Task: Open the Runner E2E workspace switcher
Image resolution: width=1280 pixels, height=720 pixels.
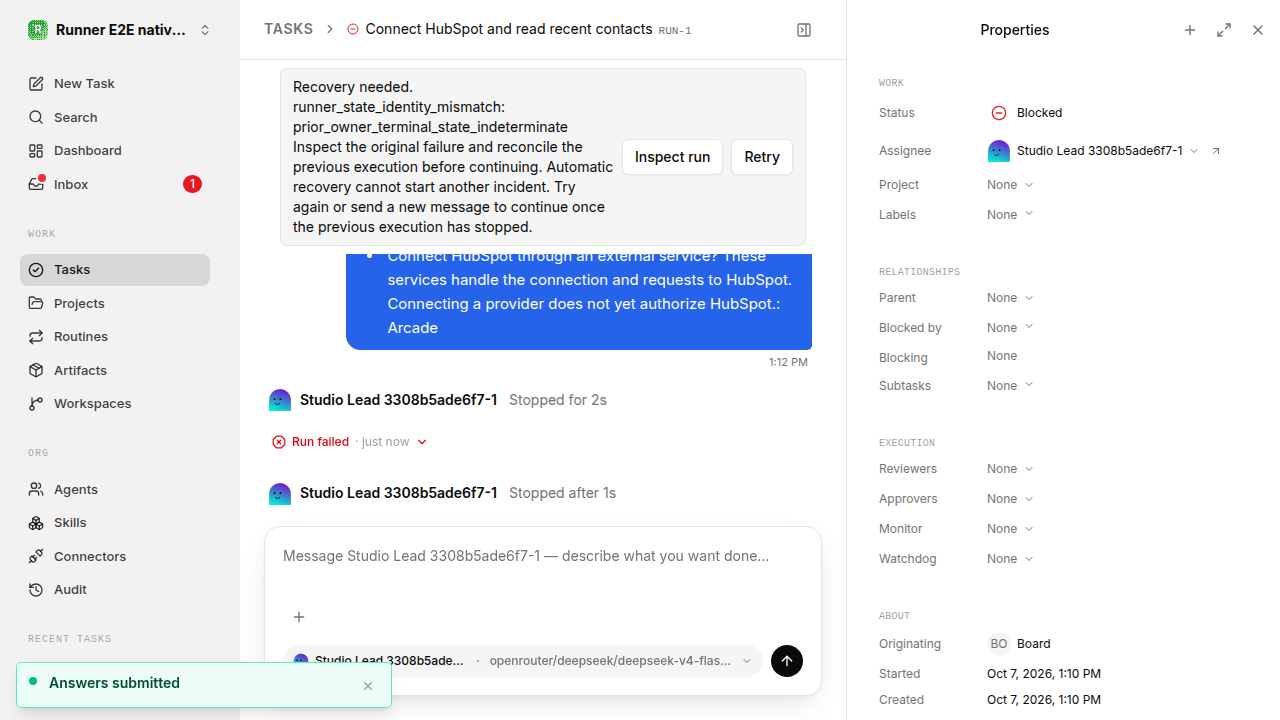Action: [120, 30]
